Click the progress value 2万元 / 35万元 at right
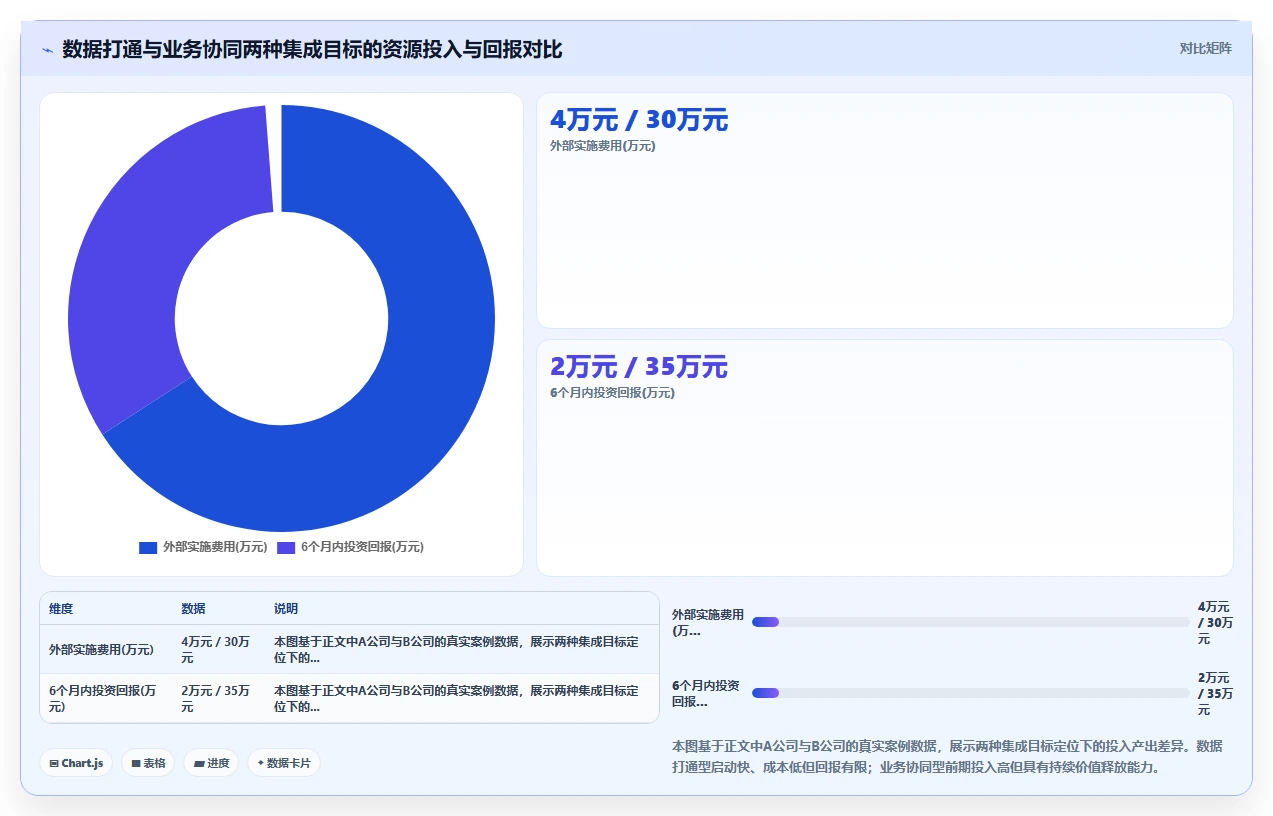The width and height of the screenshot is (1273, 816). (x=1215, y=693)
